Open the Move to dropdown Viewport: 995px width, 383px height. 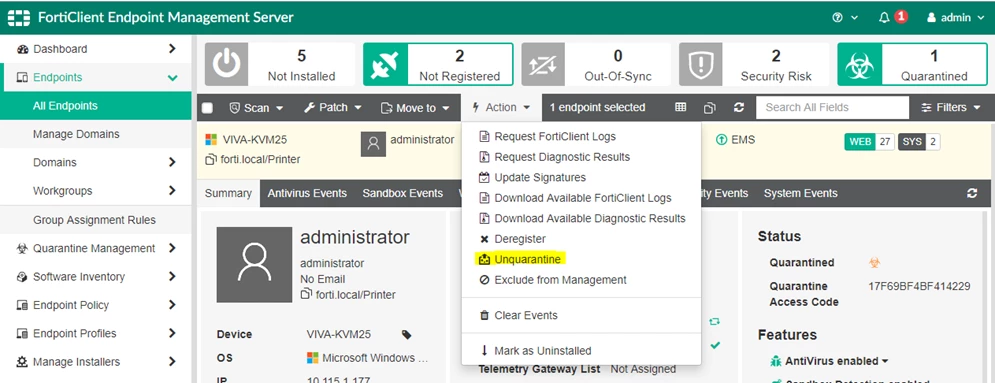pyautogui.click(x=415, y=108)
